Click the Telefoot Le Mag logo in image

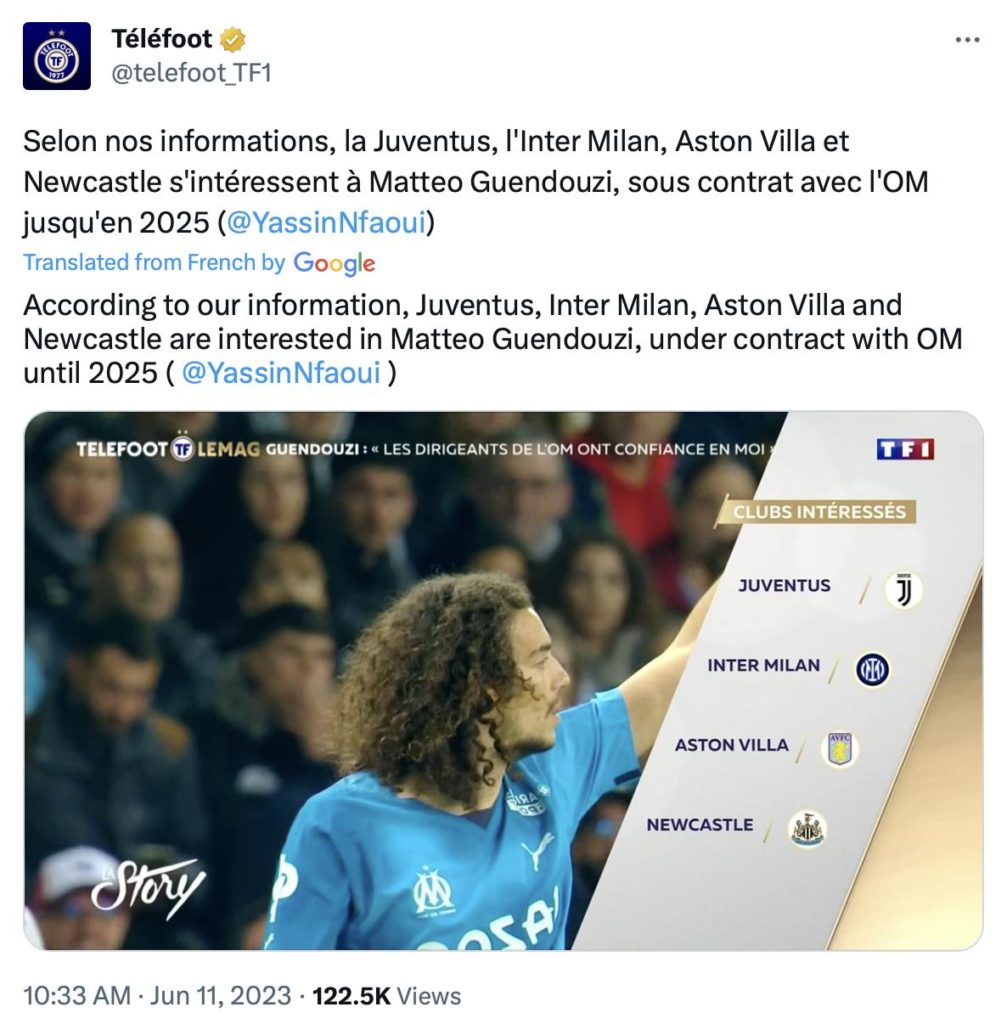[168, 449]
